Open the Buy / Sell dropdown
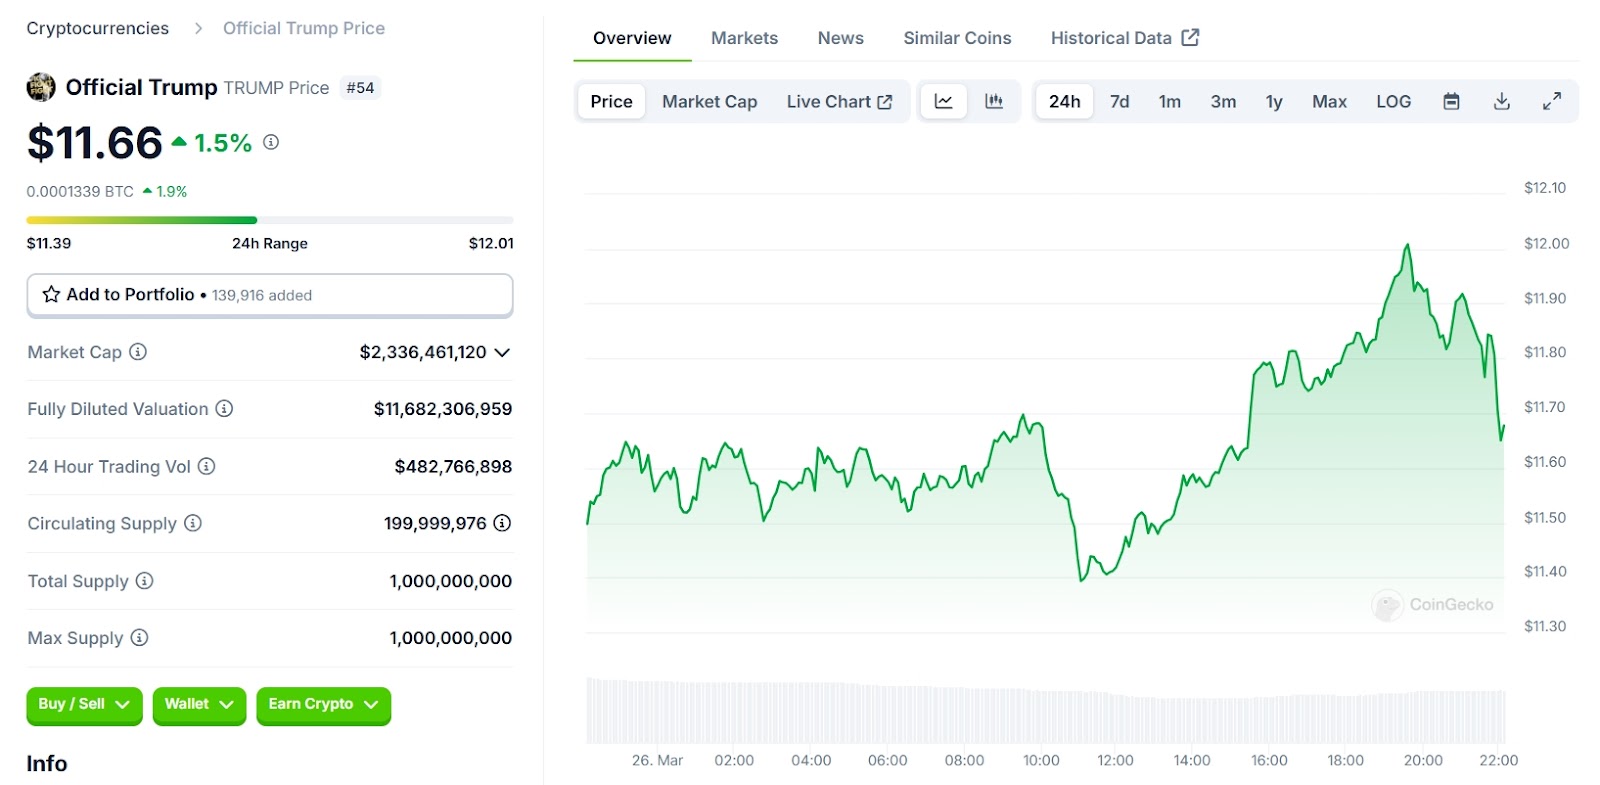 point(84,705)
